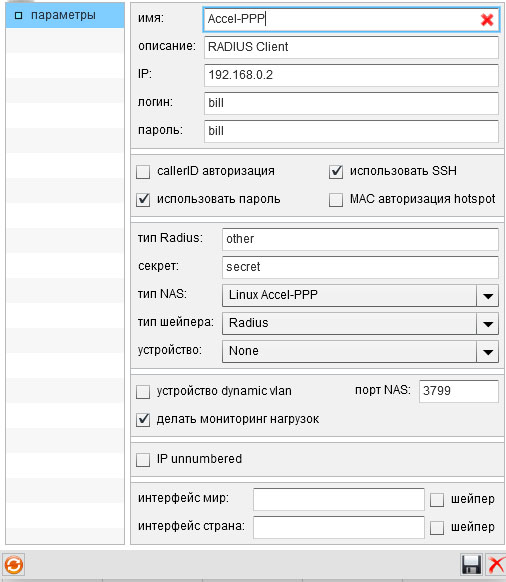Image resolution: width=506 pixels, height=582 pixels.
Task: Open the тип шейпера dropdown arrow
Action: click(x=487, y=323)
